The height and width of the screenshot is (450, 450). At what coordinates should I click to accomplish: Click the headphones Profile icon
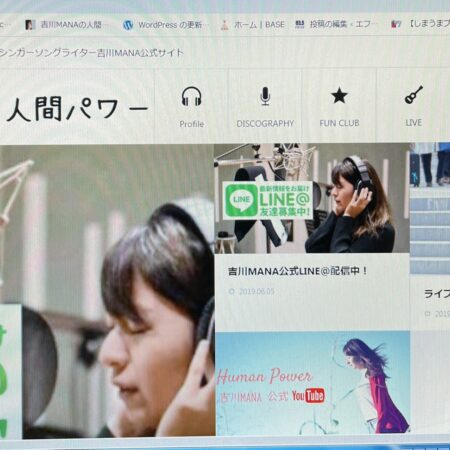pyautogui.click(x=192, y=96)
